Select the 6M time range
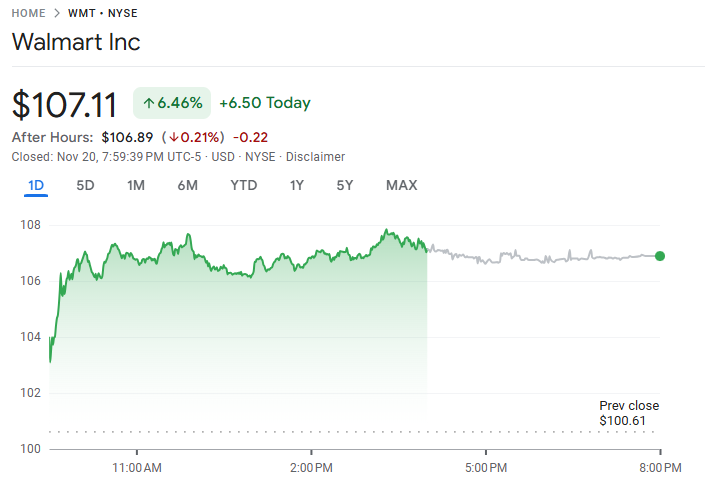Image resolution: width=705 pixels, height=486 pixels. point(188,185)
